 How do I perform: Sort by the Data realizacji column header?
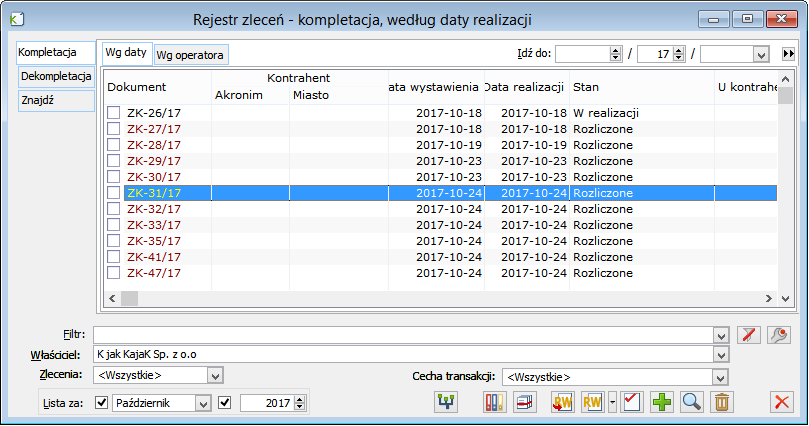coord(527,87)
